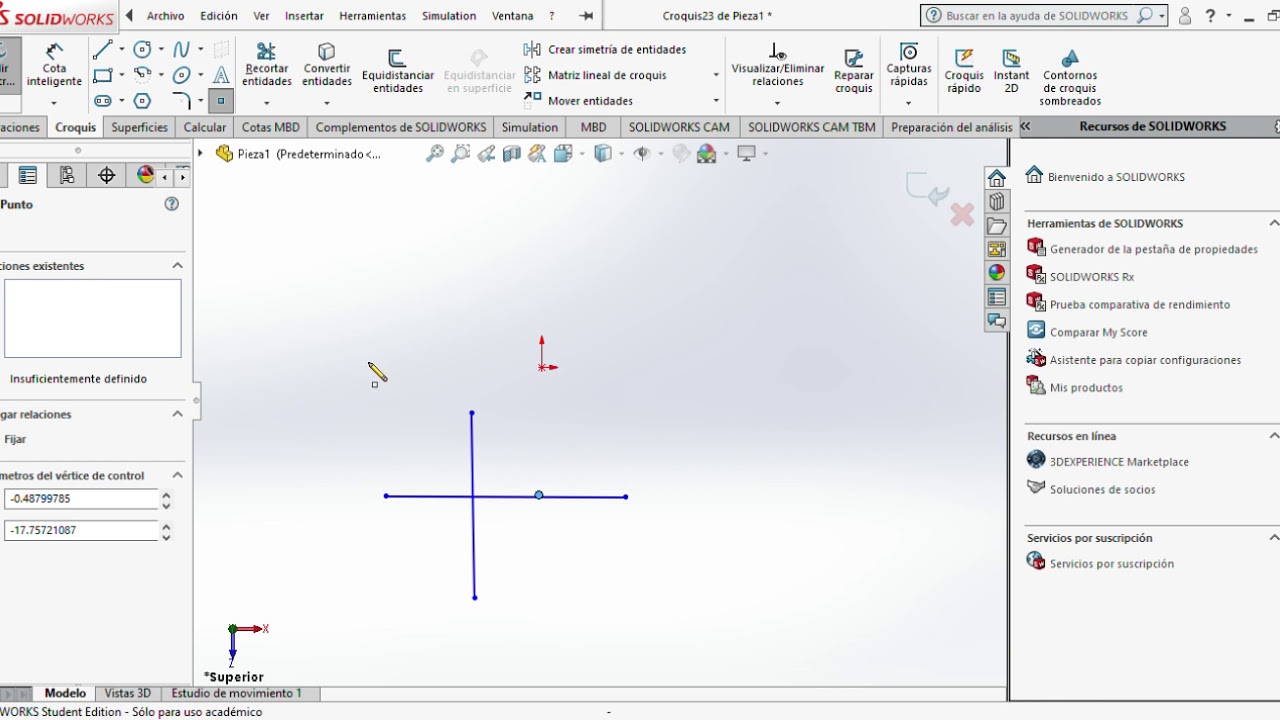
Task: Click Crear simetría de entidades
Action: tap(605, 49)
